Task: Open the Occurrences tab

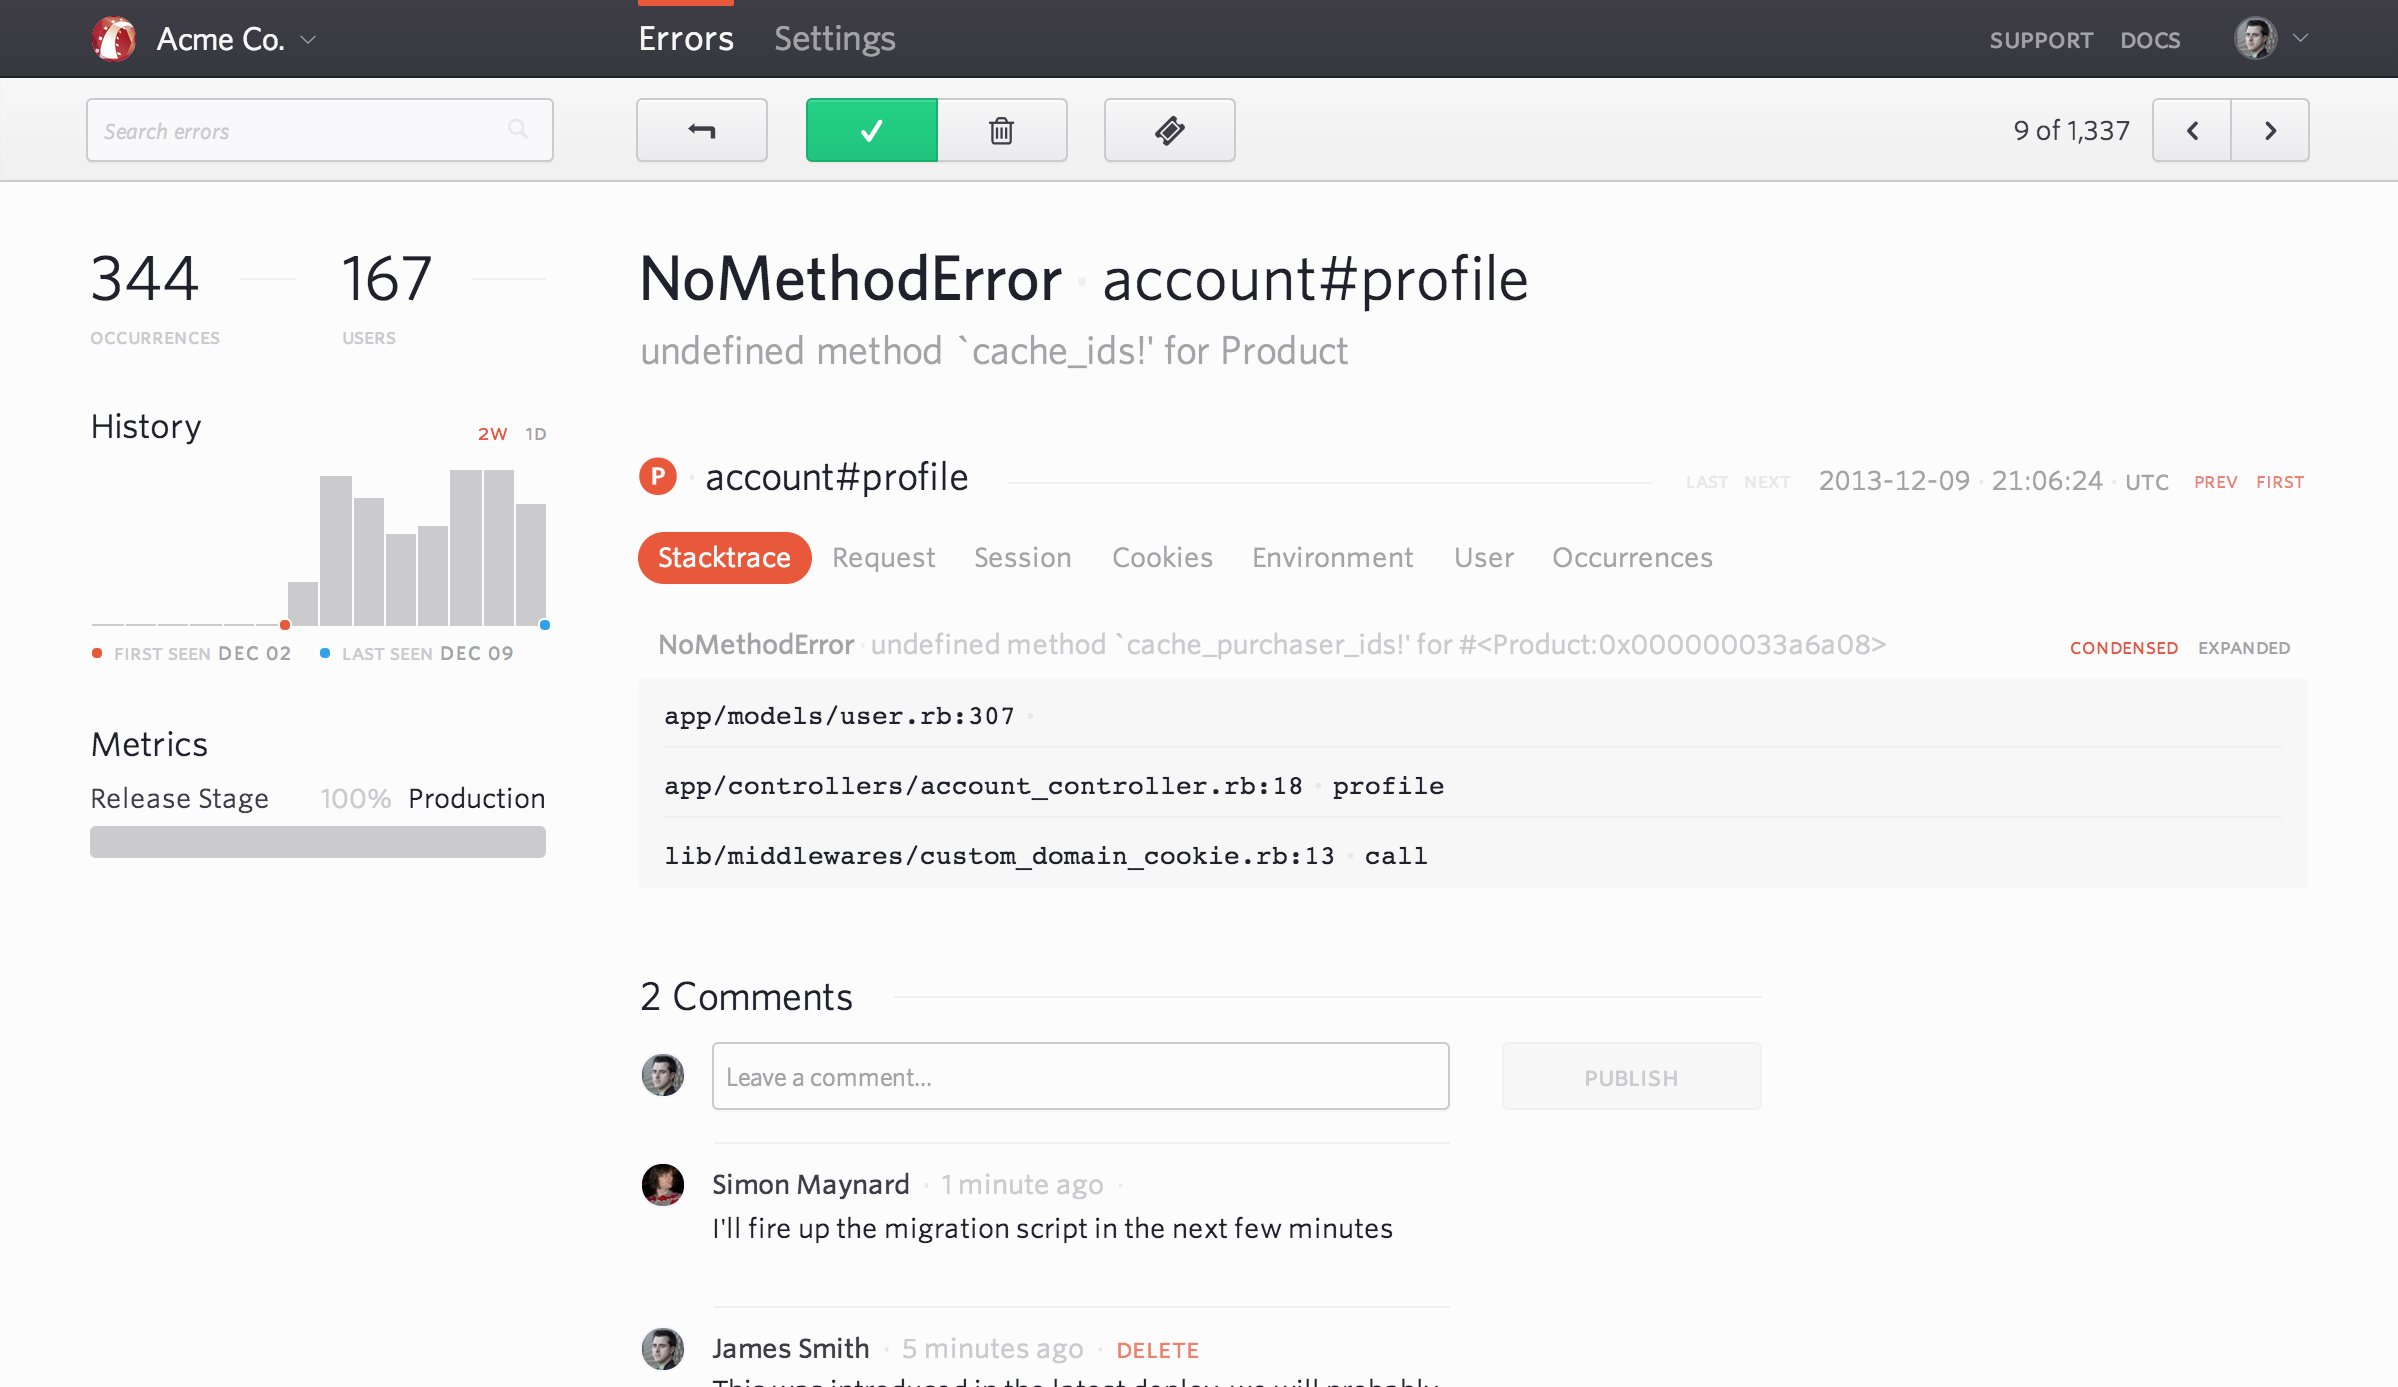Action: [1632, 557]
